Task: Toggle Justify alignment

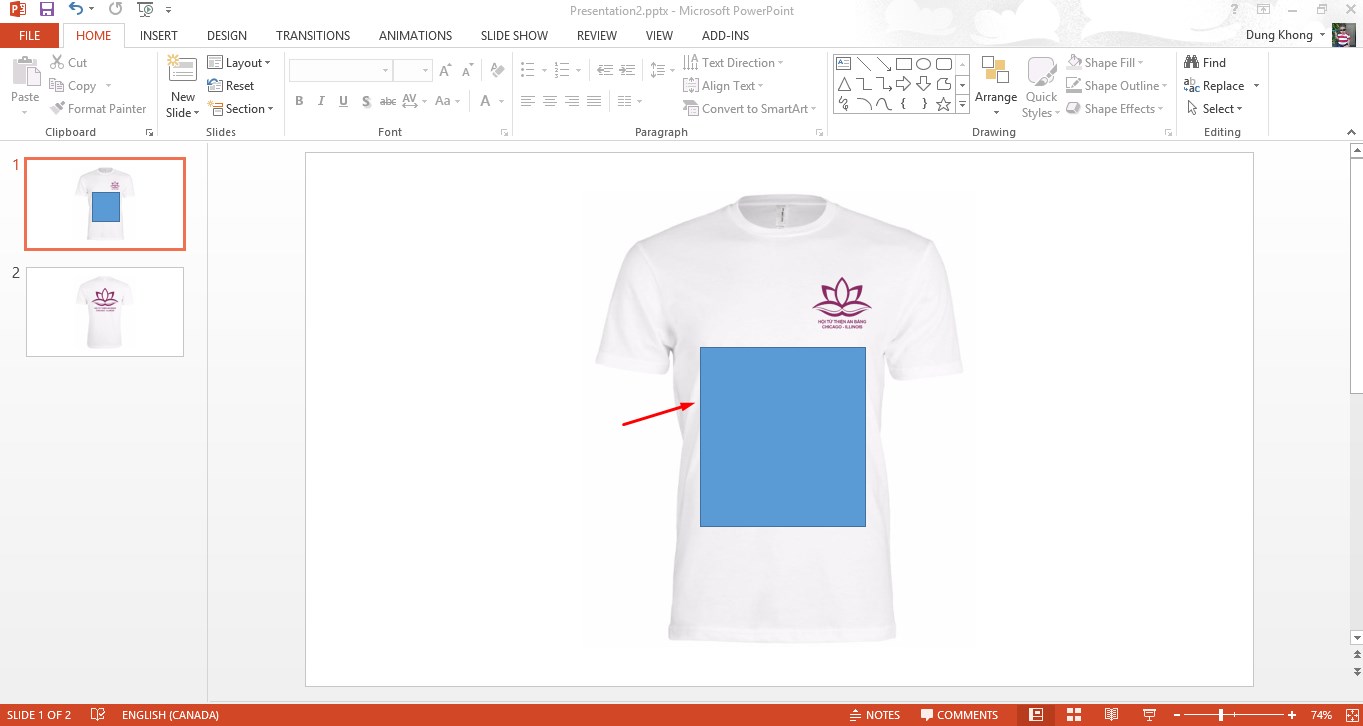Action: pyautogui.click(x=594, y=101)
